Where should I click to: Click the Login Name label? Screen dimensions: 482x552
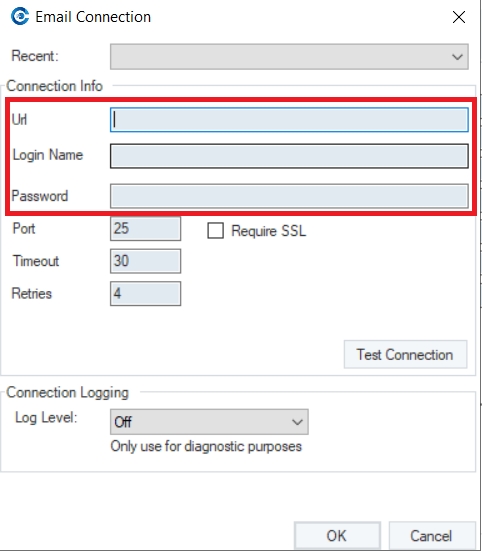48,155
